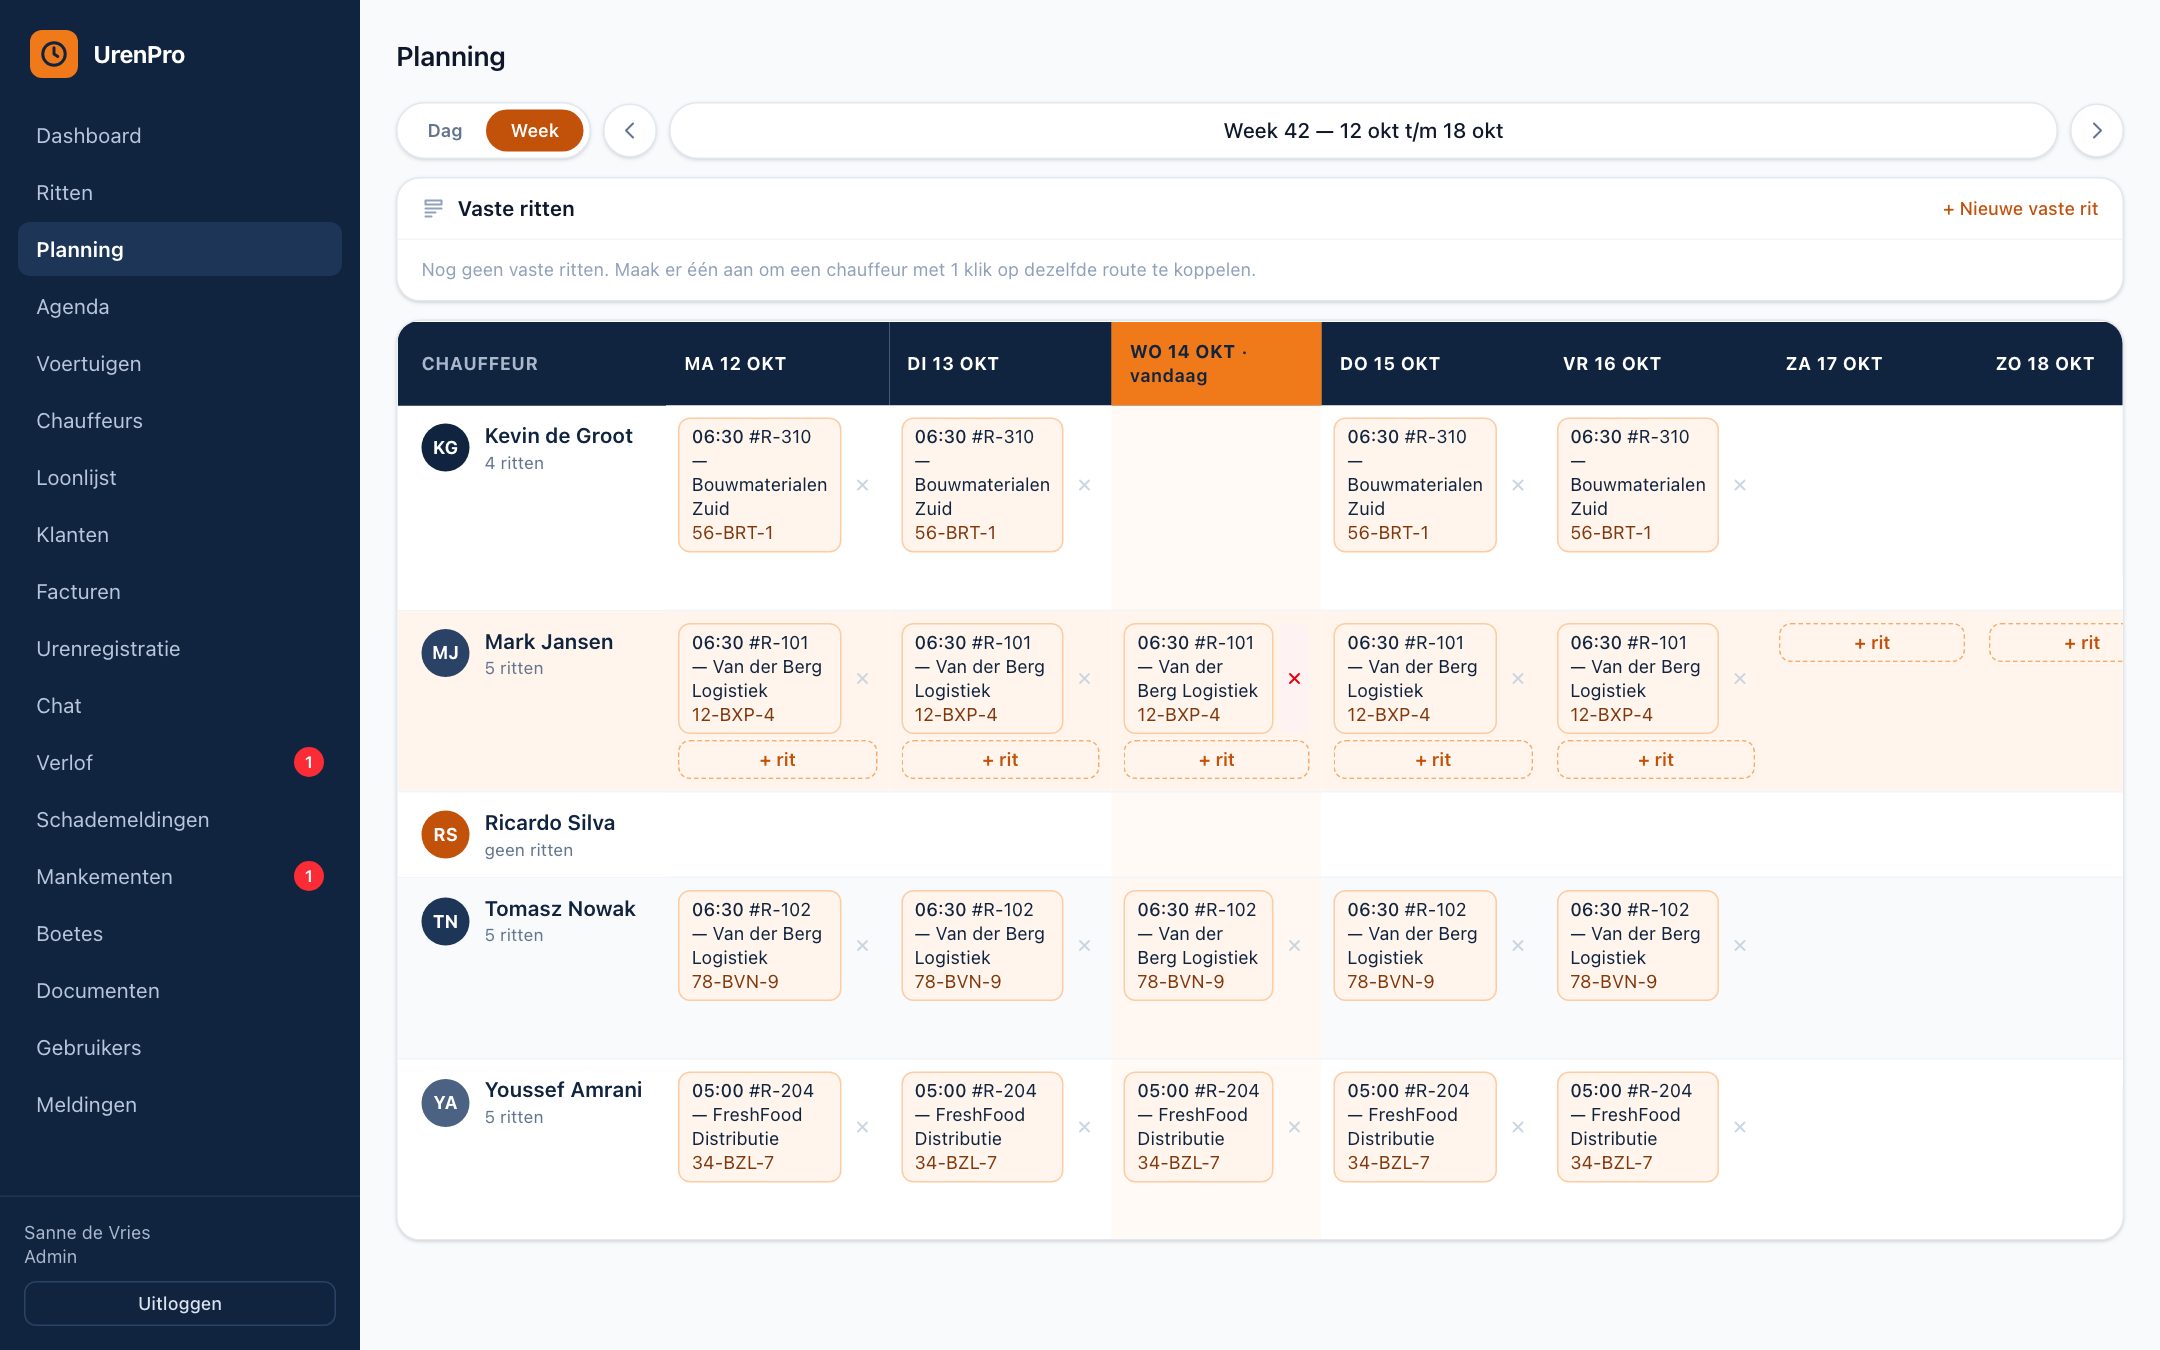Add ride for Mark Jansen on Monday

(x=777, y=760)
